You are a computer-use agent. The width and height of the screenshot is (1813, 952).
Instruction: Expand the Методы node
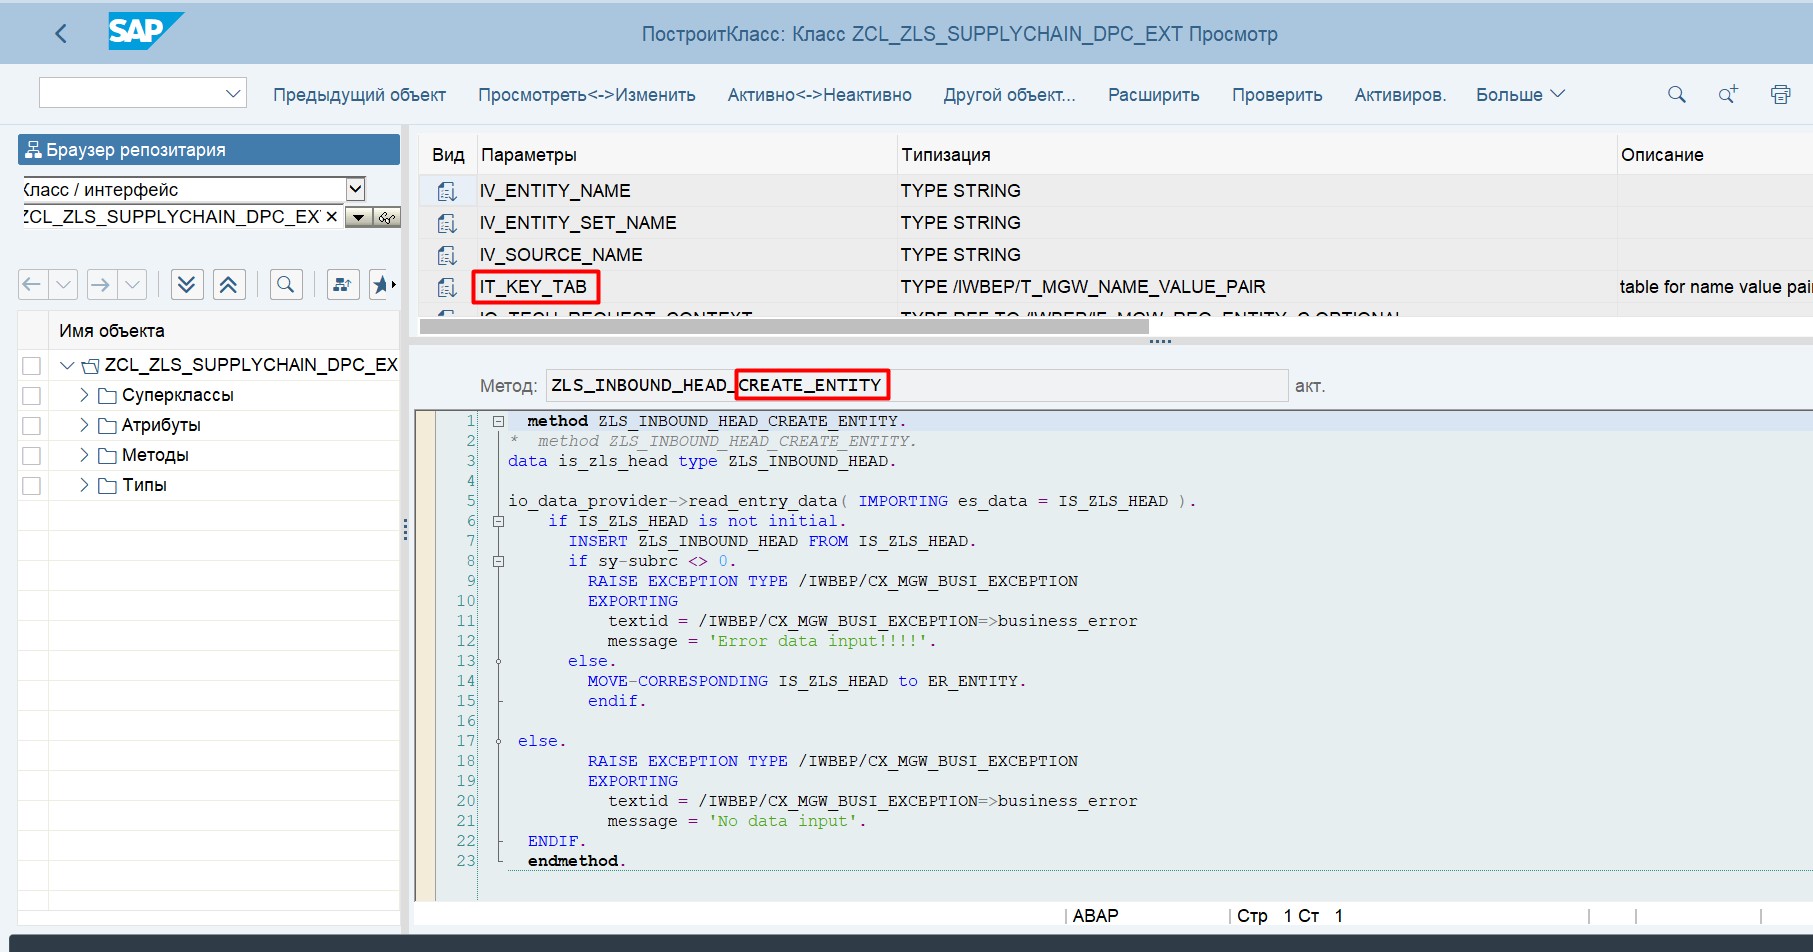click(84, 455)
